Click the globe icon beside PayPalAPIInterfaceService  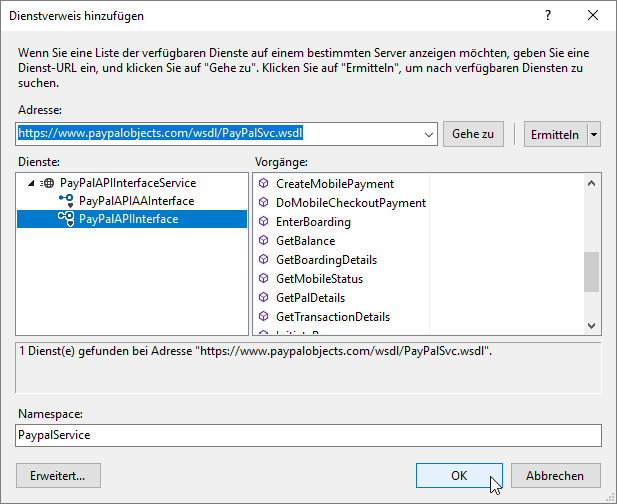pos(48,183)
